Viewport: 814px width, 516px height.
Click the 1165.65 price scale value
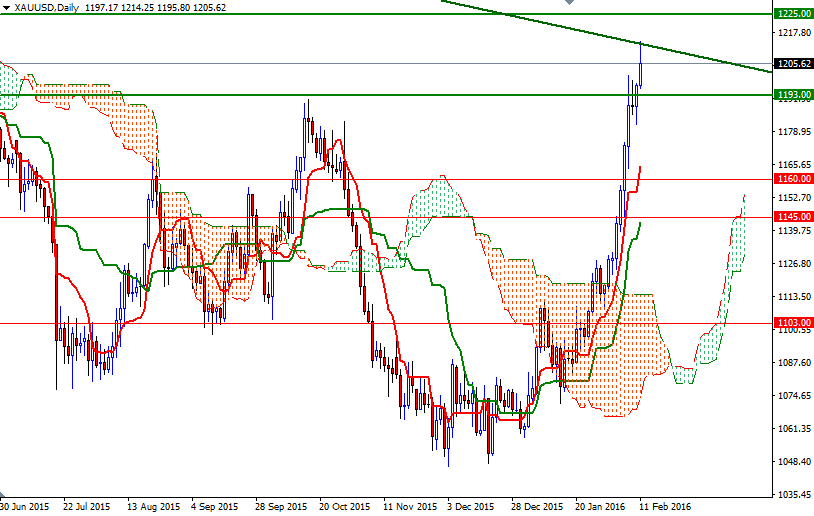pos(794,165)
